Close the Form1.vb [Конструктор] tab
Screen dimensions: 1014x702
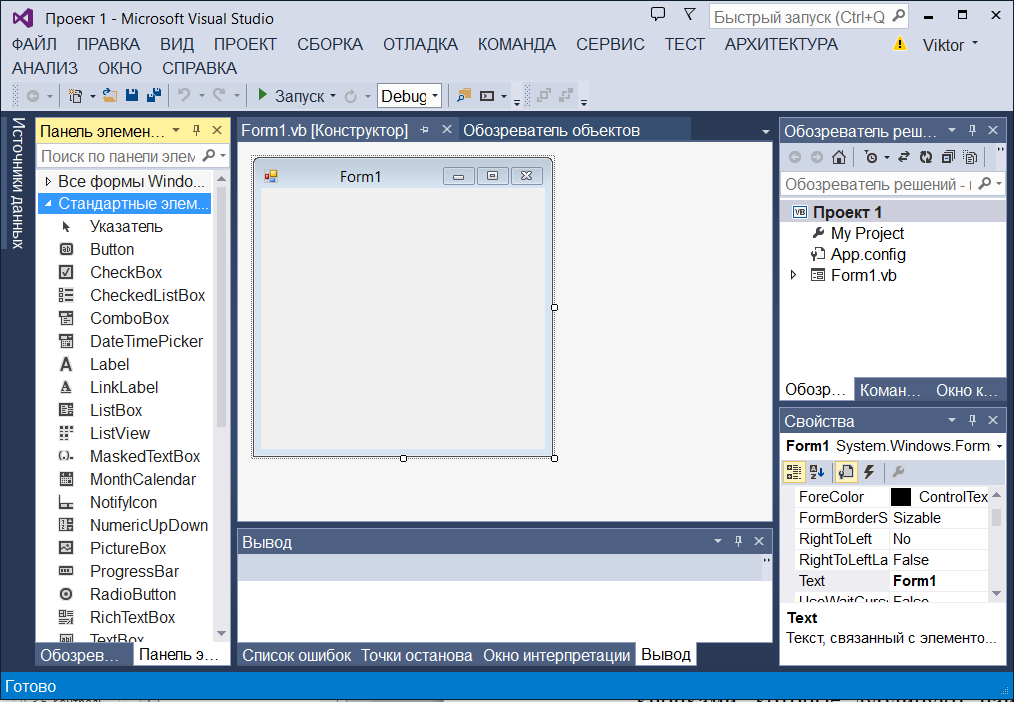[x=446, y=130]
